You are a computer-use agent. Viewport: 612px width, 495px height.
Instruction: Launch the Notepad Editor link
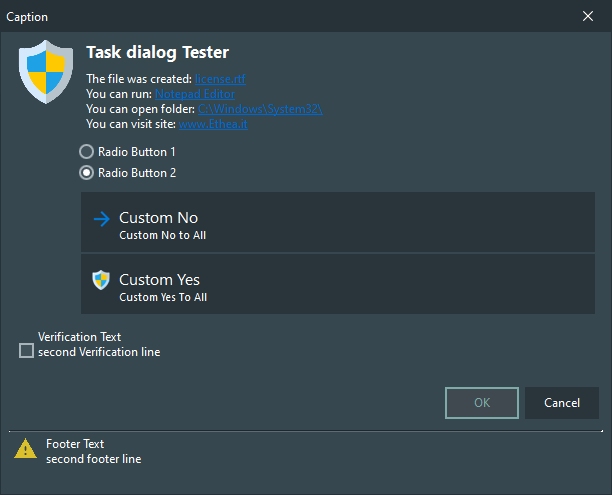(195, 94)
